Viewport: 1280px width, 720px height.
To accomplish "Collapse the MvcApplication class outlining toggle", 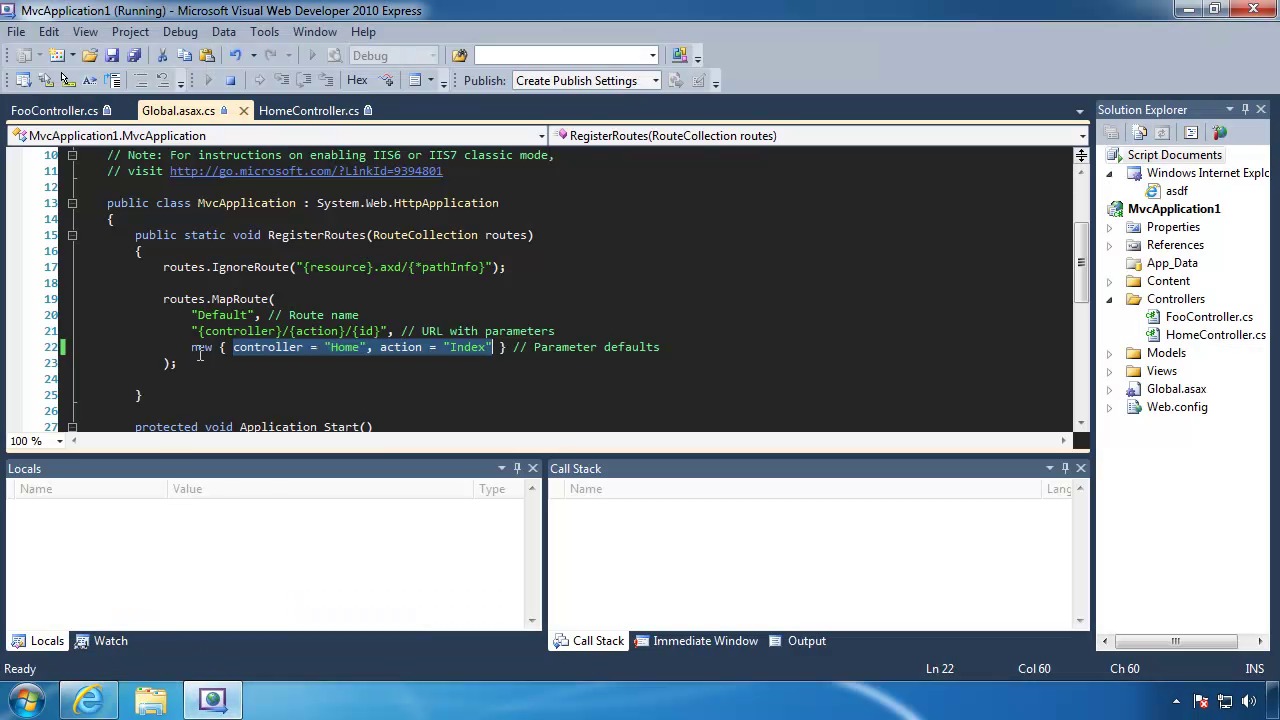I will [x=72, y=203].
